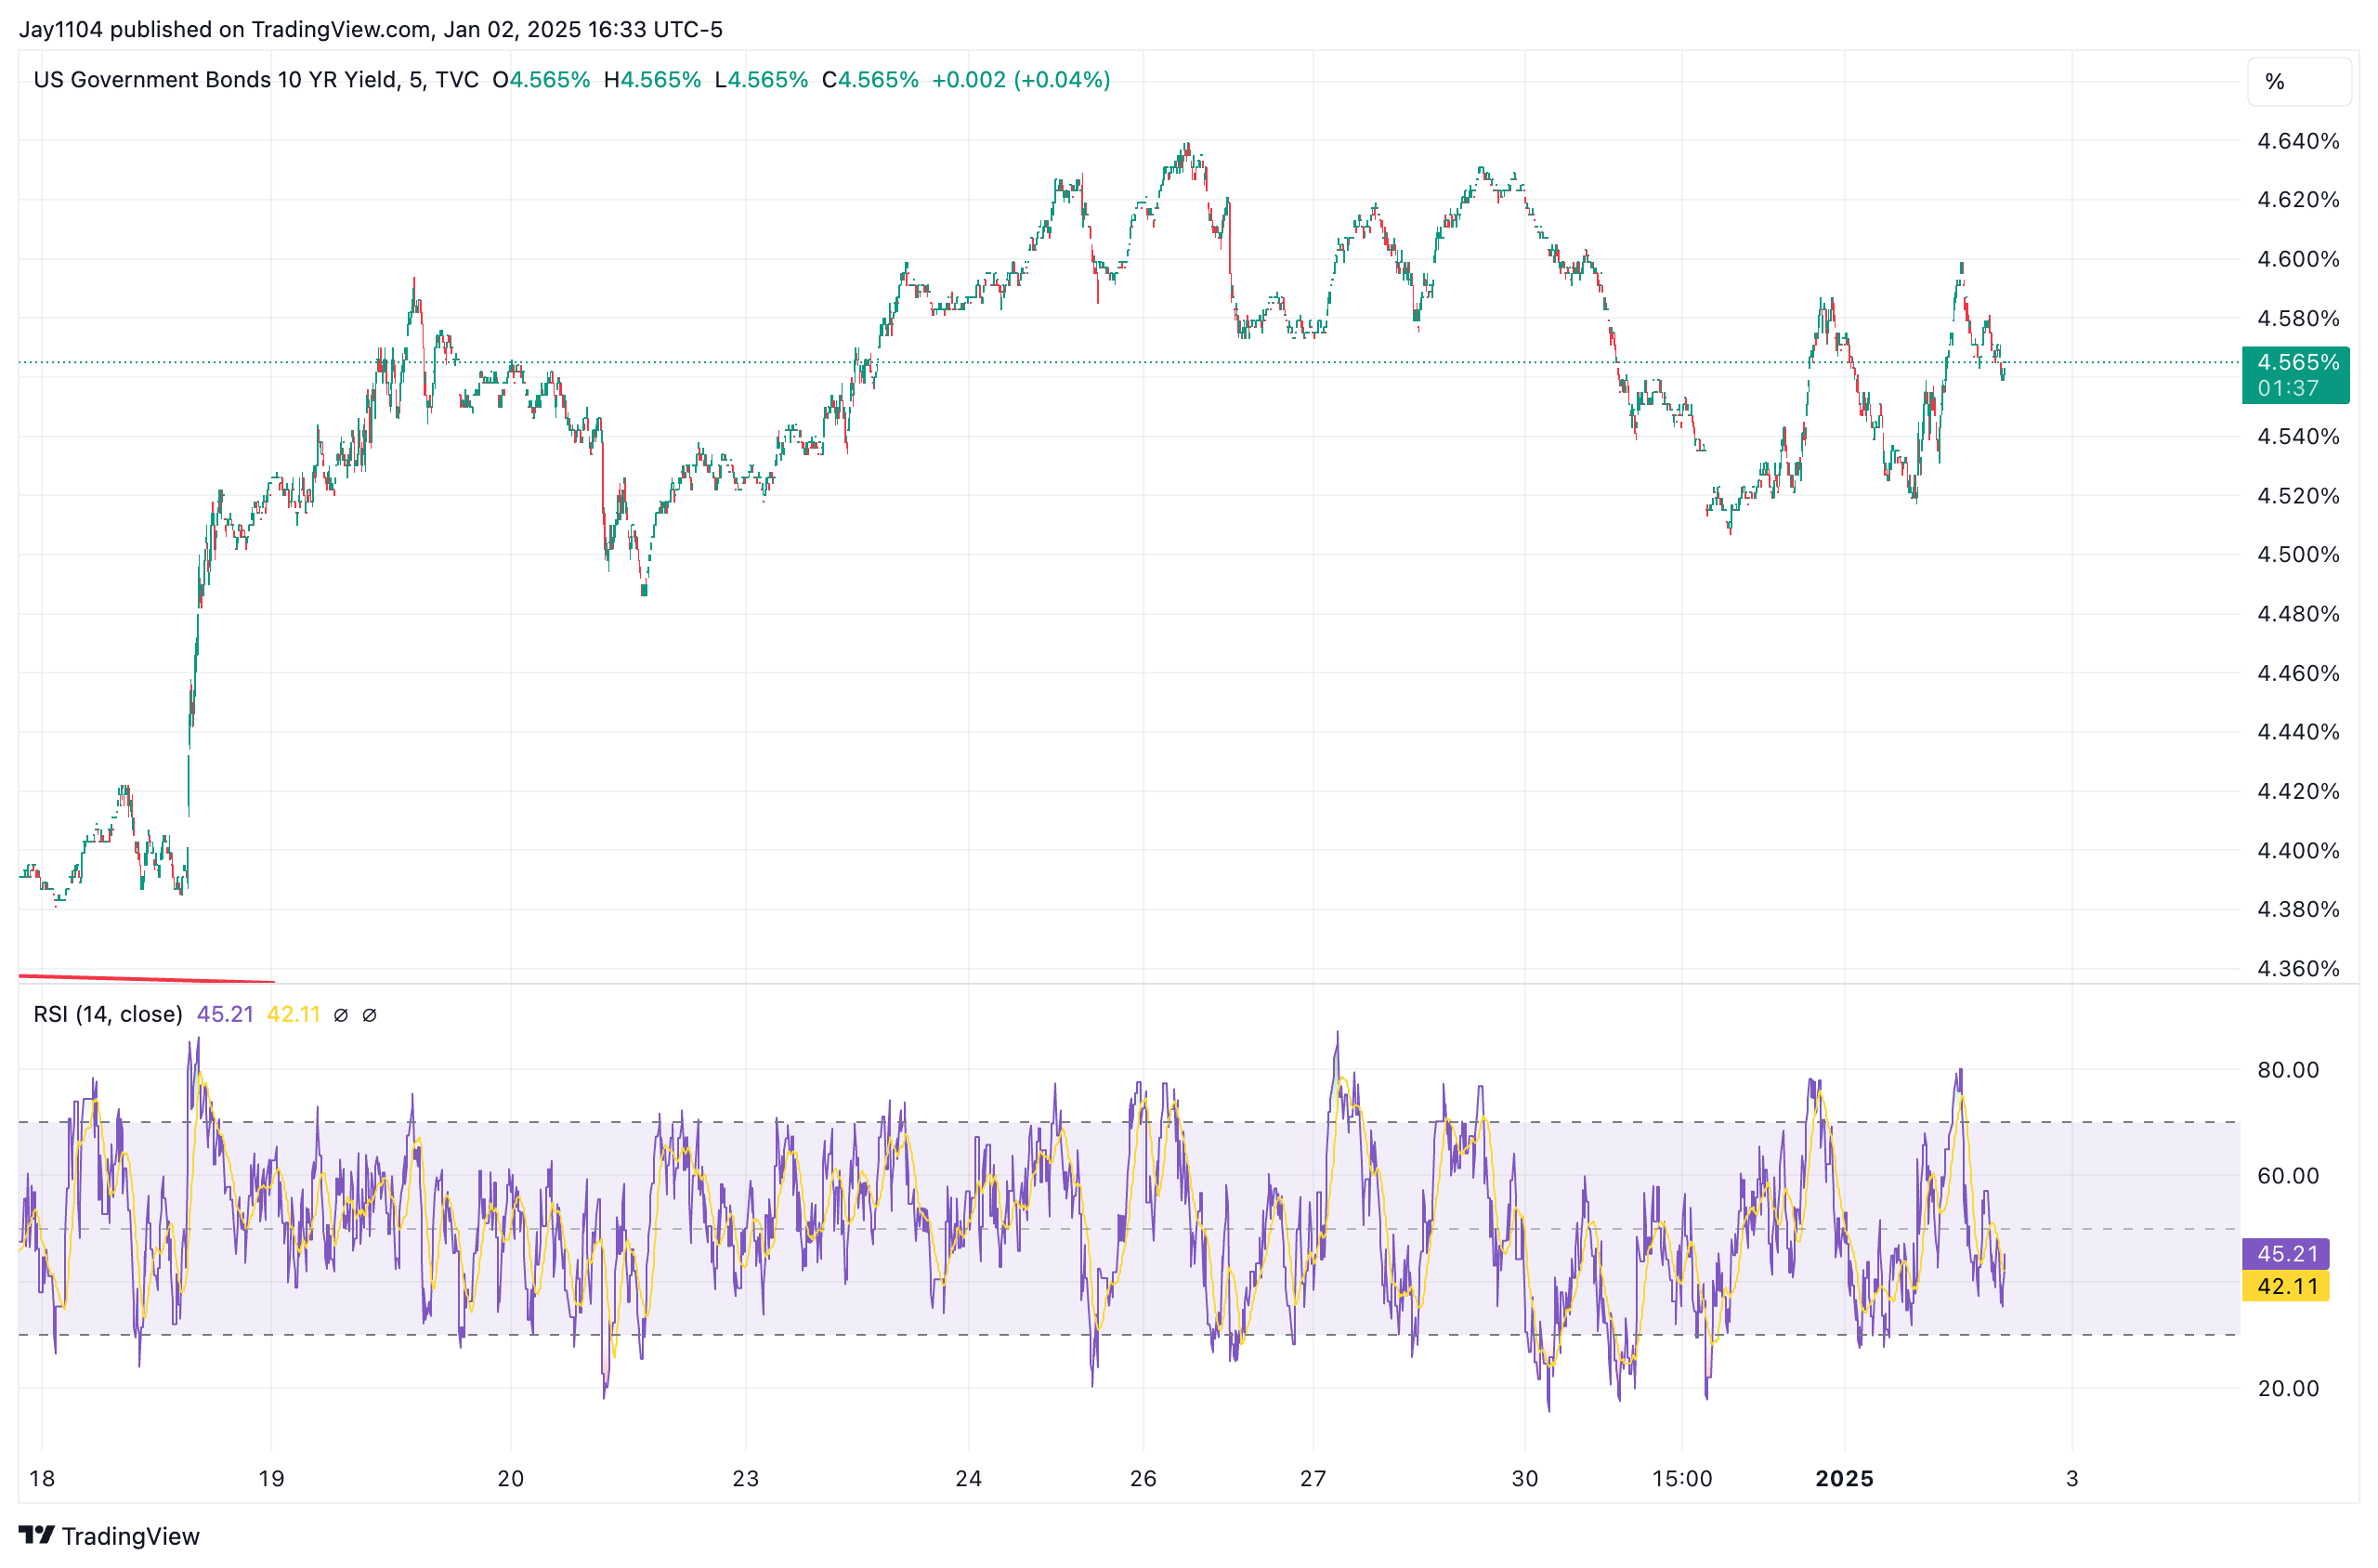This screenshot has width=2378, height=1568.
Task: Click the yellow 42.11 value in RSI legend
Action: click(293, 1015)
